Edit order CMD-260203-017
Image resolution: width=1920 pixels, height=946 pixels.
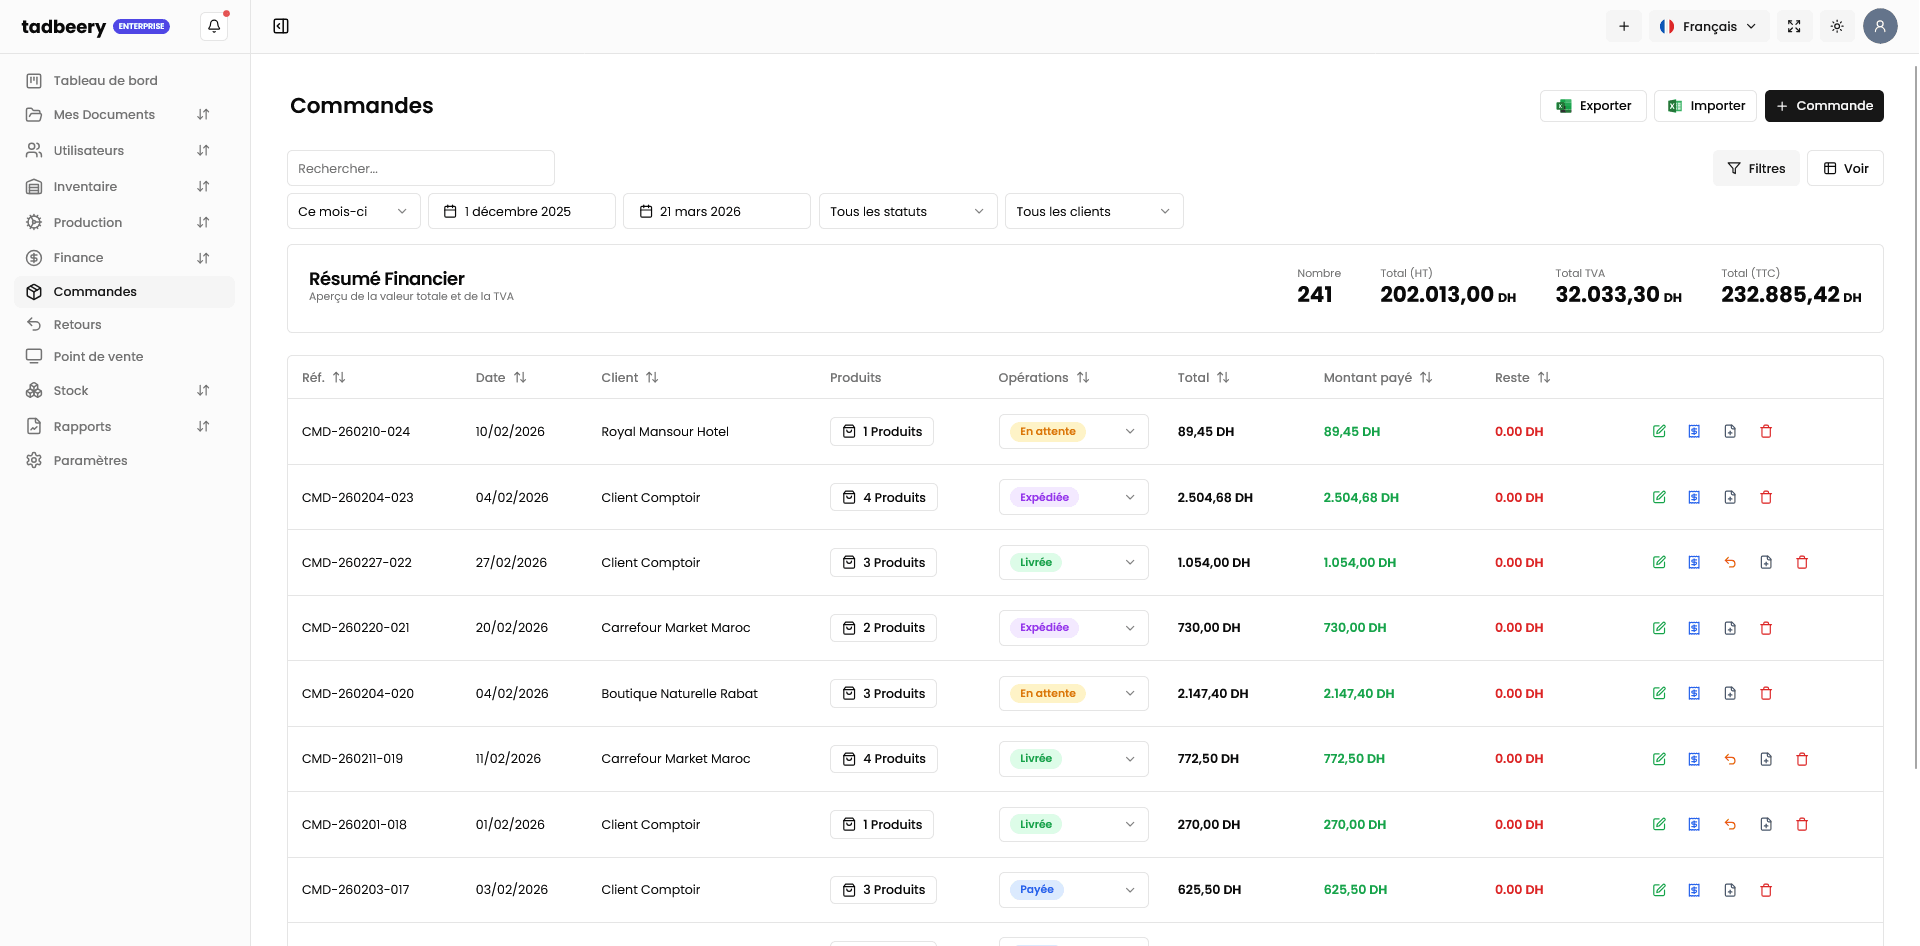point(1659,890)
